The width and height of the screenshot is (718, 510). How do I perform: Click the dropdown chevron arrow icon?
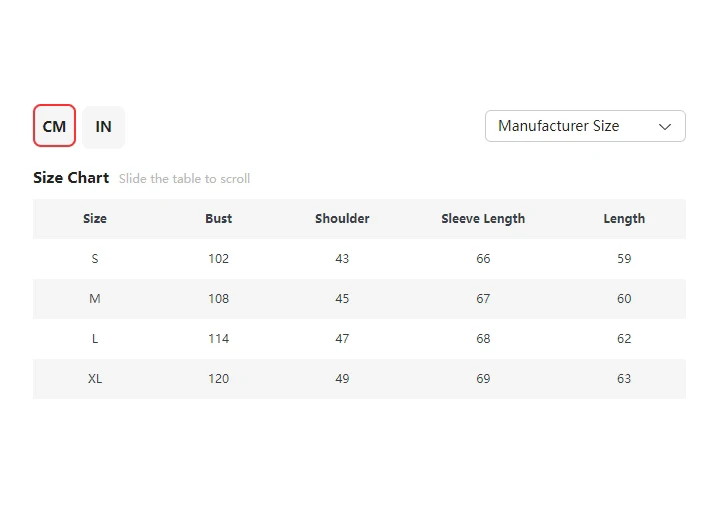click(x=665, y=126)
